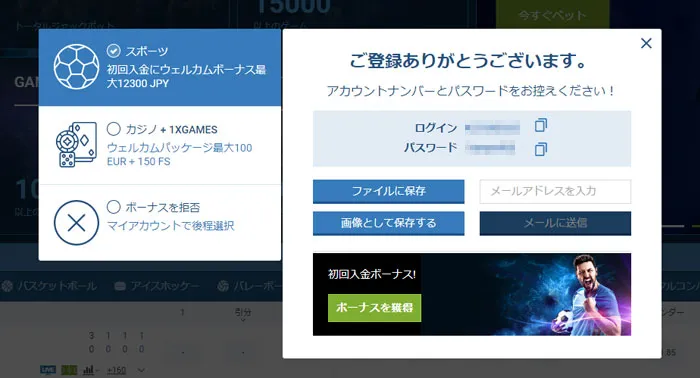Select the ボーナスを拒否 radio option
This screenshot has height=378, width=700.
point(113,207)
